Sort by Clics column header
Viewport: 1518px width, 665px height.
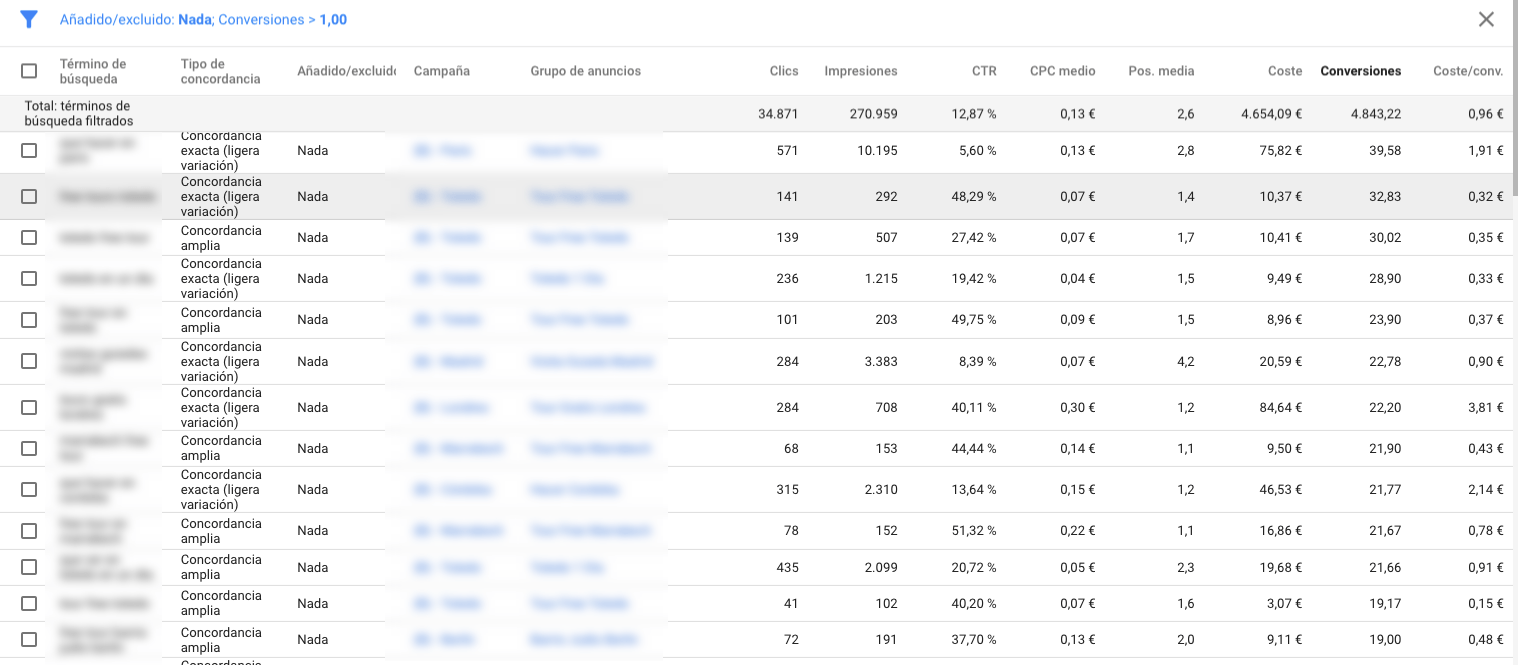pos(784,71)
